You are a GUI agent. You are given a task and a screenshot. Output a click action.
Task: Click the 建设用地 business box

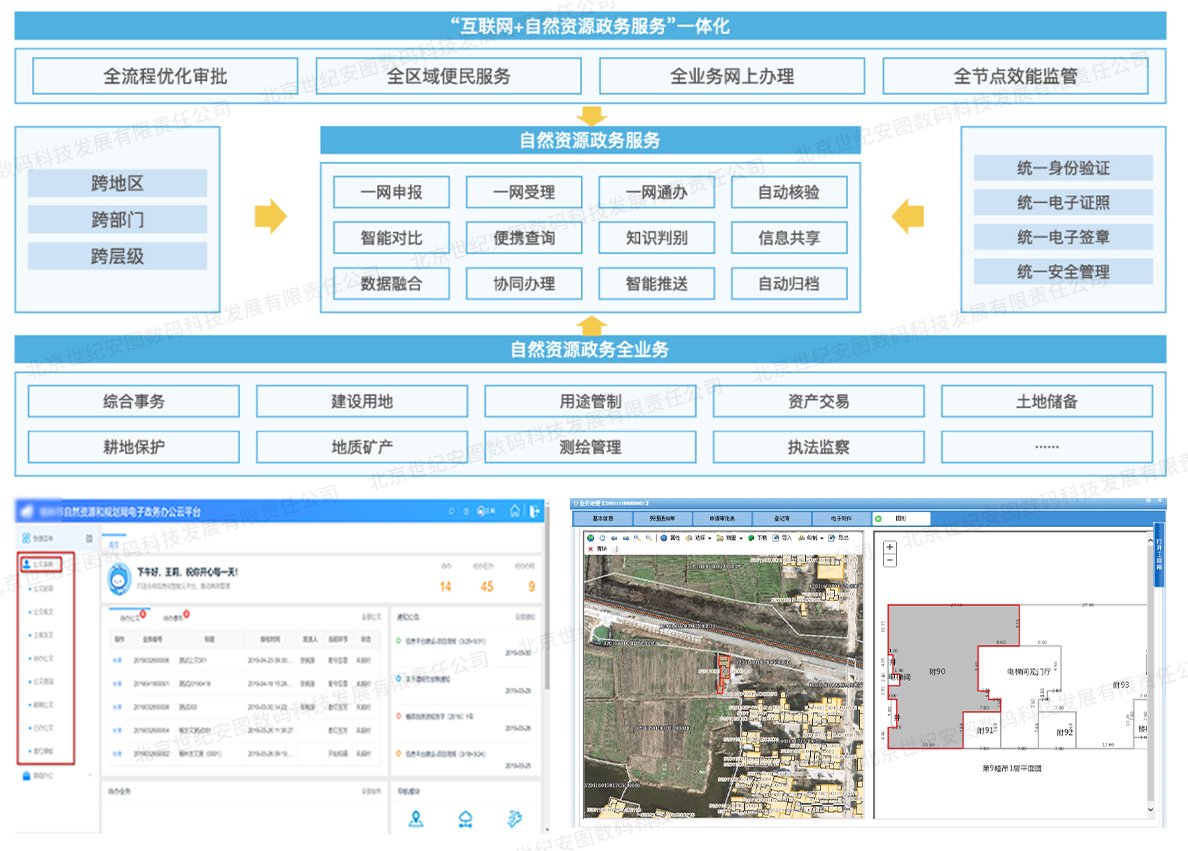[x=362, y=402]
